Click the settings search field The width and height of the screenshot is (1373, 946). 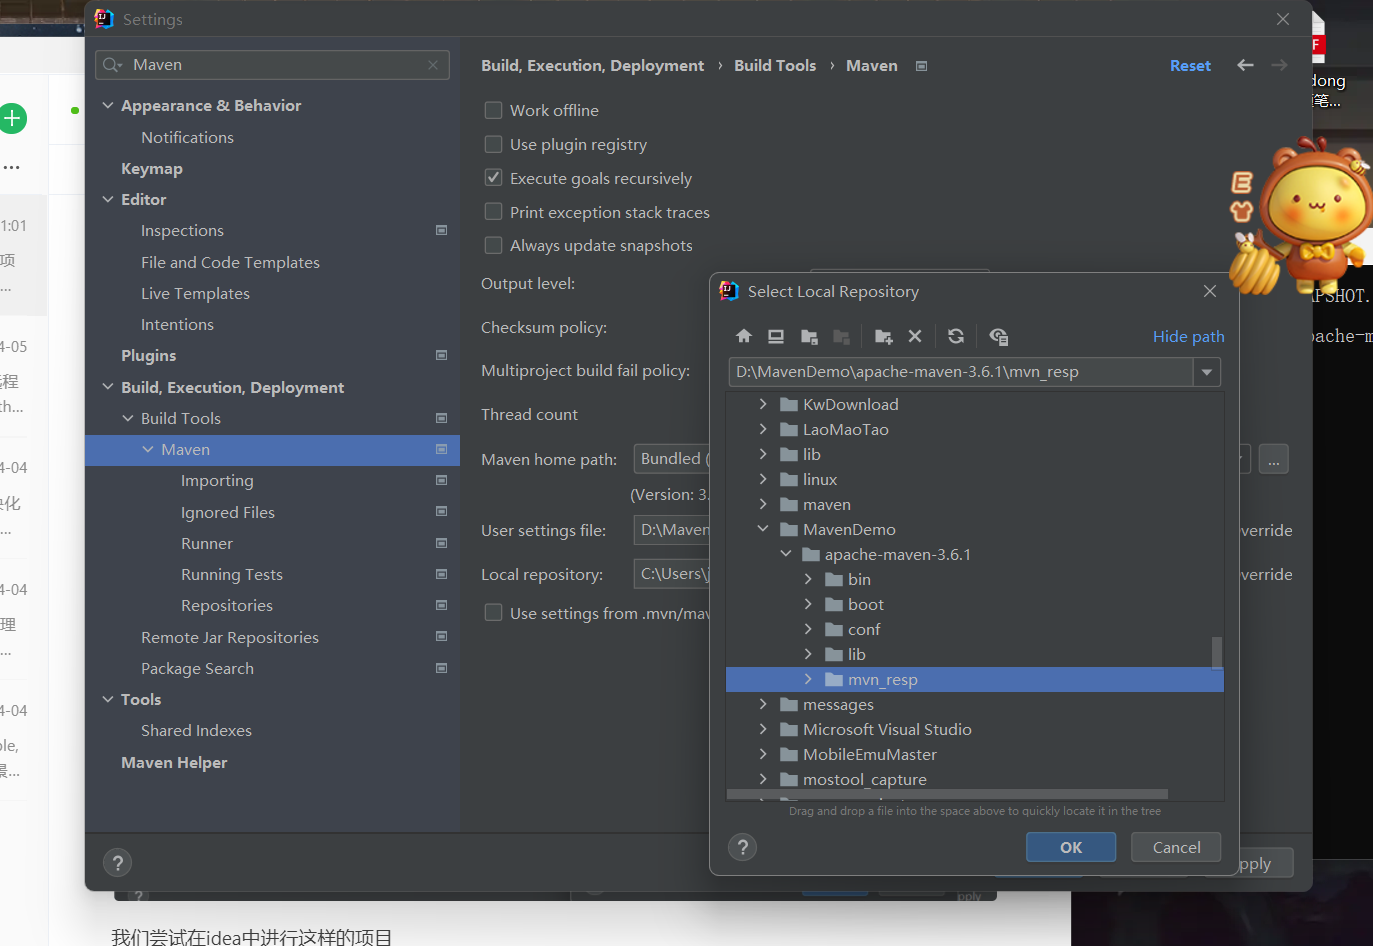pos(272,65)
